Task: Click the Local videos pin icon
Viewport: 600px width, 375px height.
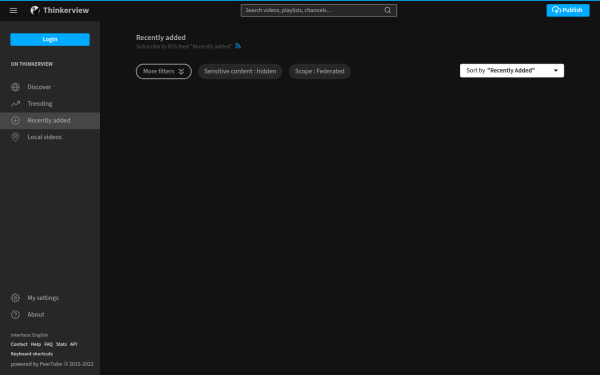Action: tap(15, 137)
